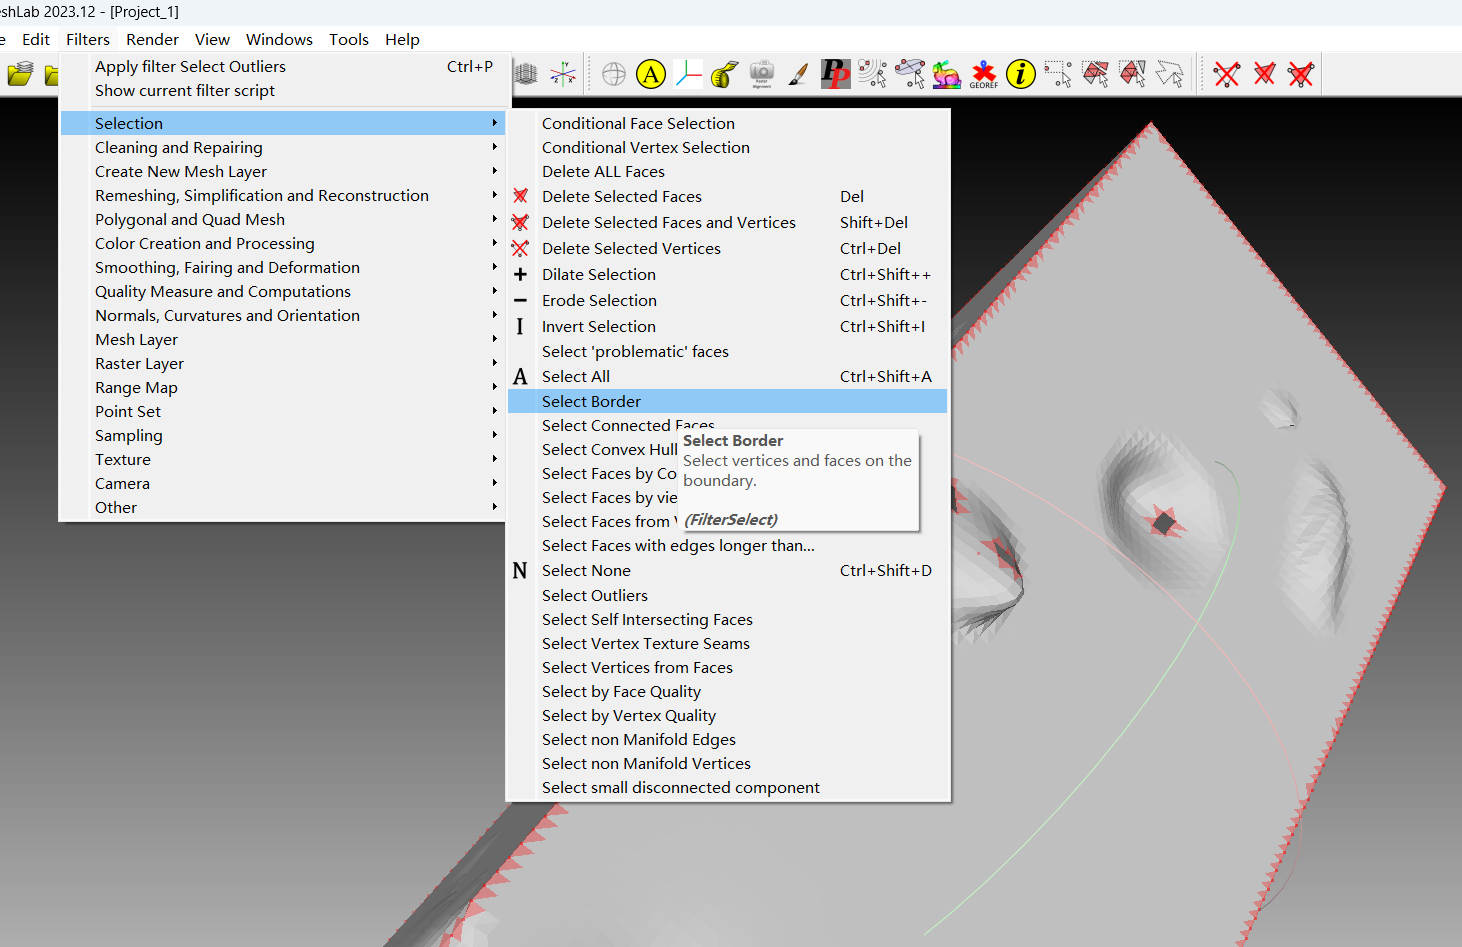Select the faces in rectangular region tool

pos(1095,74)
